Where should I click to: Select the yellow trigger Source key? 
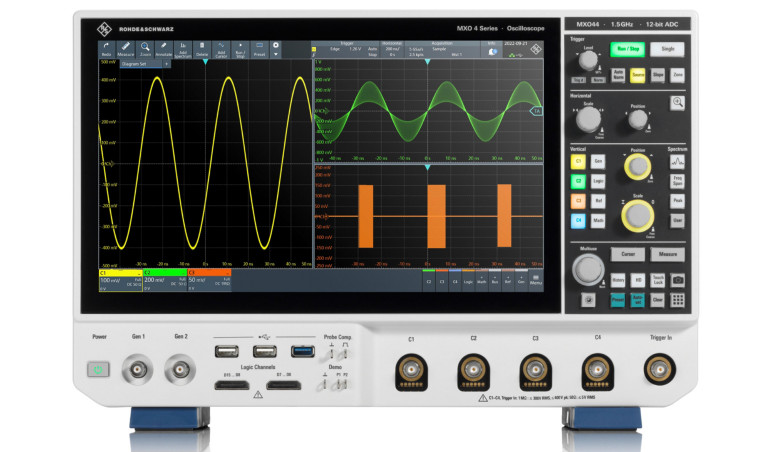coord(638,75)
